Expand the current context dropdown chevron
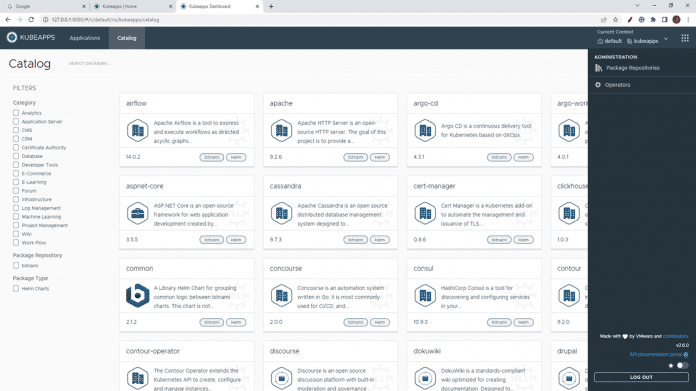Screen dimensions: 696x391 point(666,39)
